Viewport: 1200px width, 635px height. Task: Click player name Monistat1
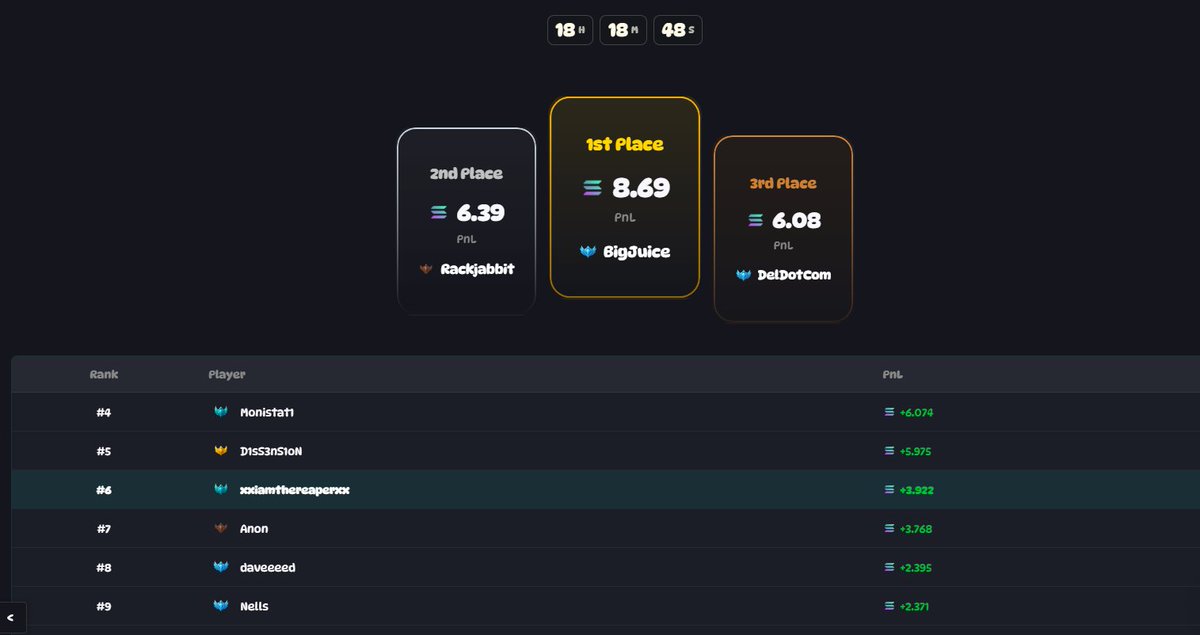[x=267, y=412]
